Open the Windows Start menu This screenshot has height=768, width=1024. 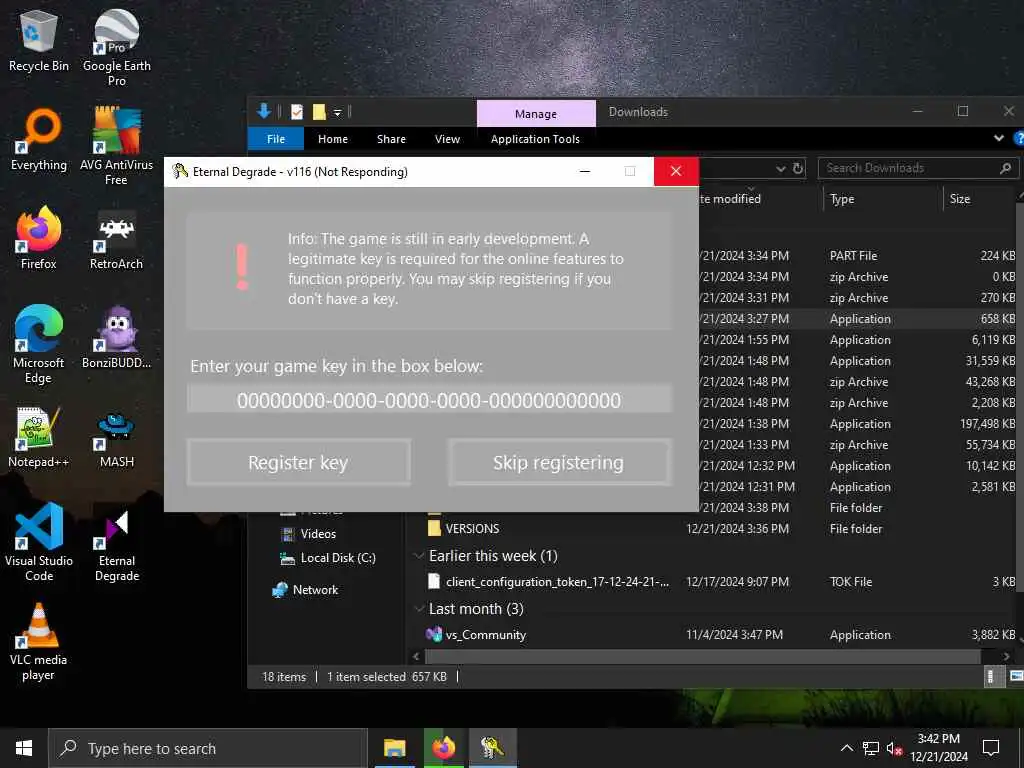24,748
